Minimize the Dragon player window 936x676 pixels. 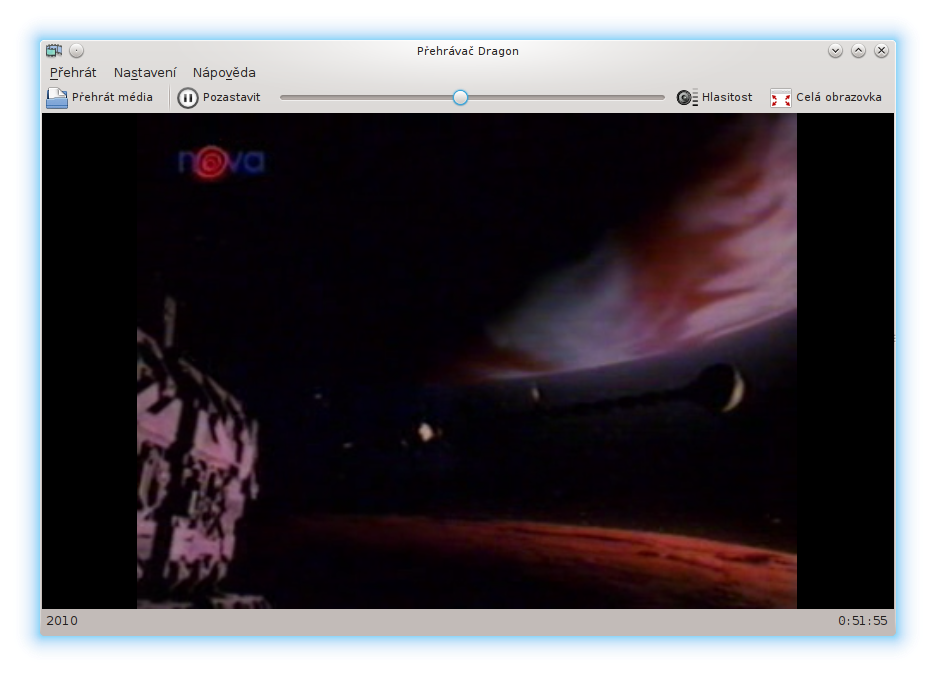[835, 51]
